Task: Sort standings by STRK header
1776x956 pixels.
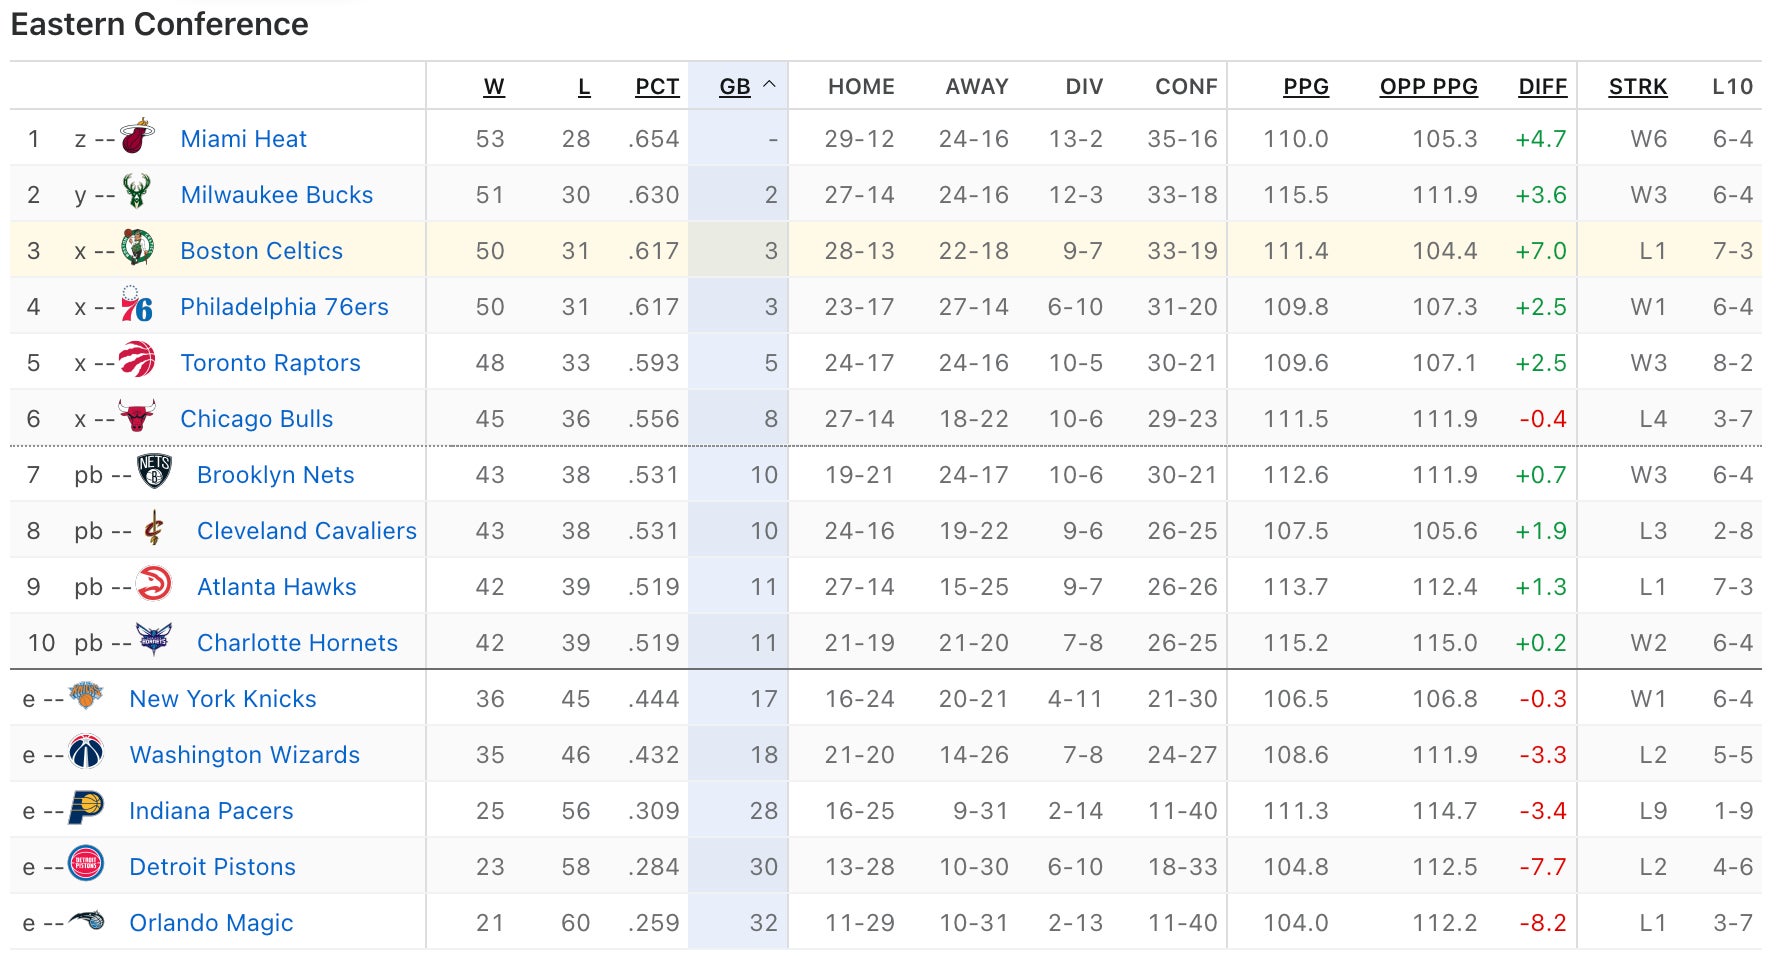Action: tap(1637, 87)
